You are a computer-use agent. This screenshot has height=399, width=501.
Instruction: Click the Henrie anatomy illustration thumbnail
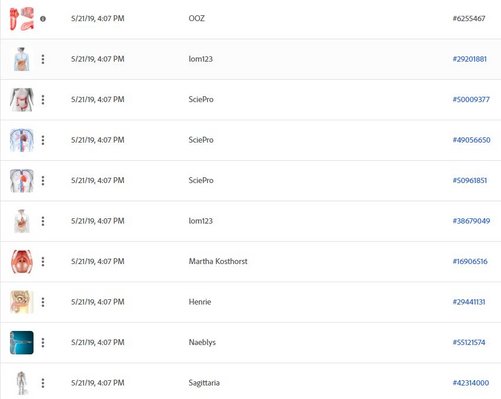[22, 302]
